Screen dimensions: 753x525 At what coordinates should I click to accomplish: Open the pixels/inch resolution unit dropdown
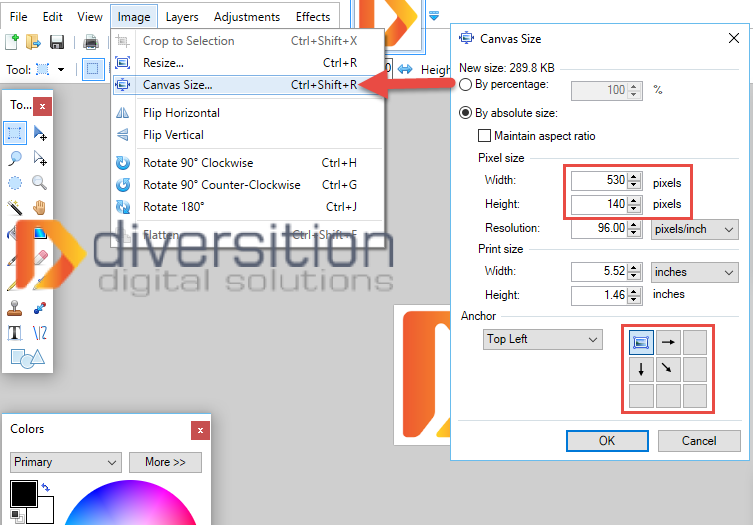(x=694, y=229)
